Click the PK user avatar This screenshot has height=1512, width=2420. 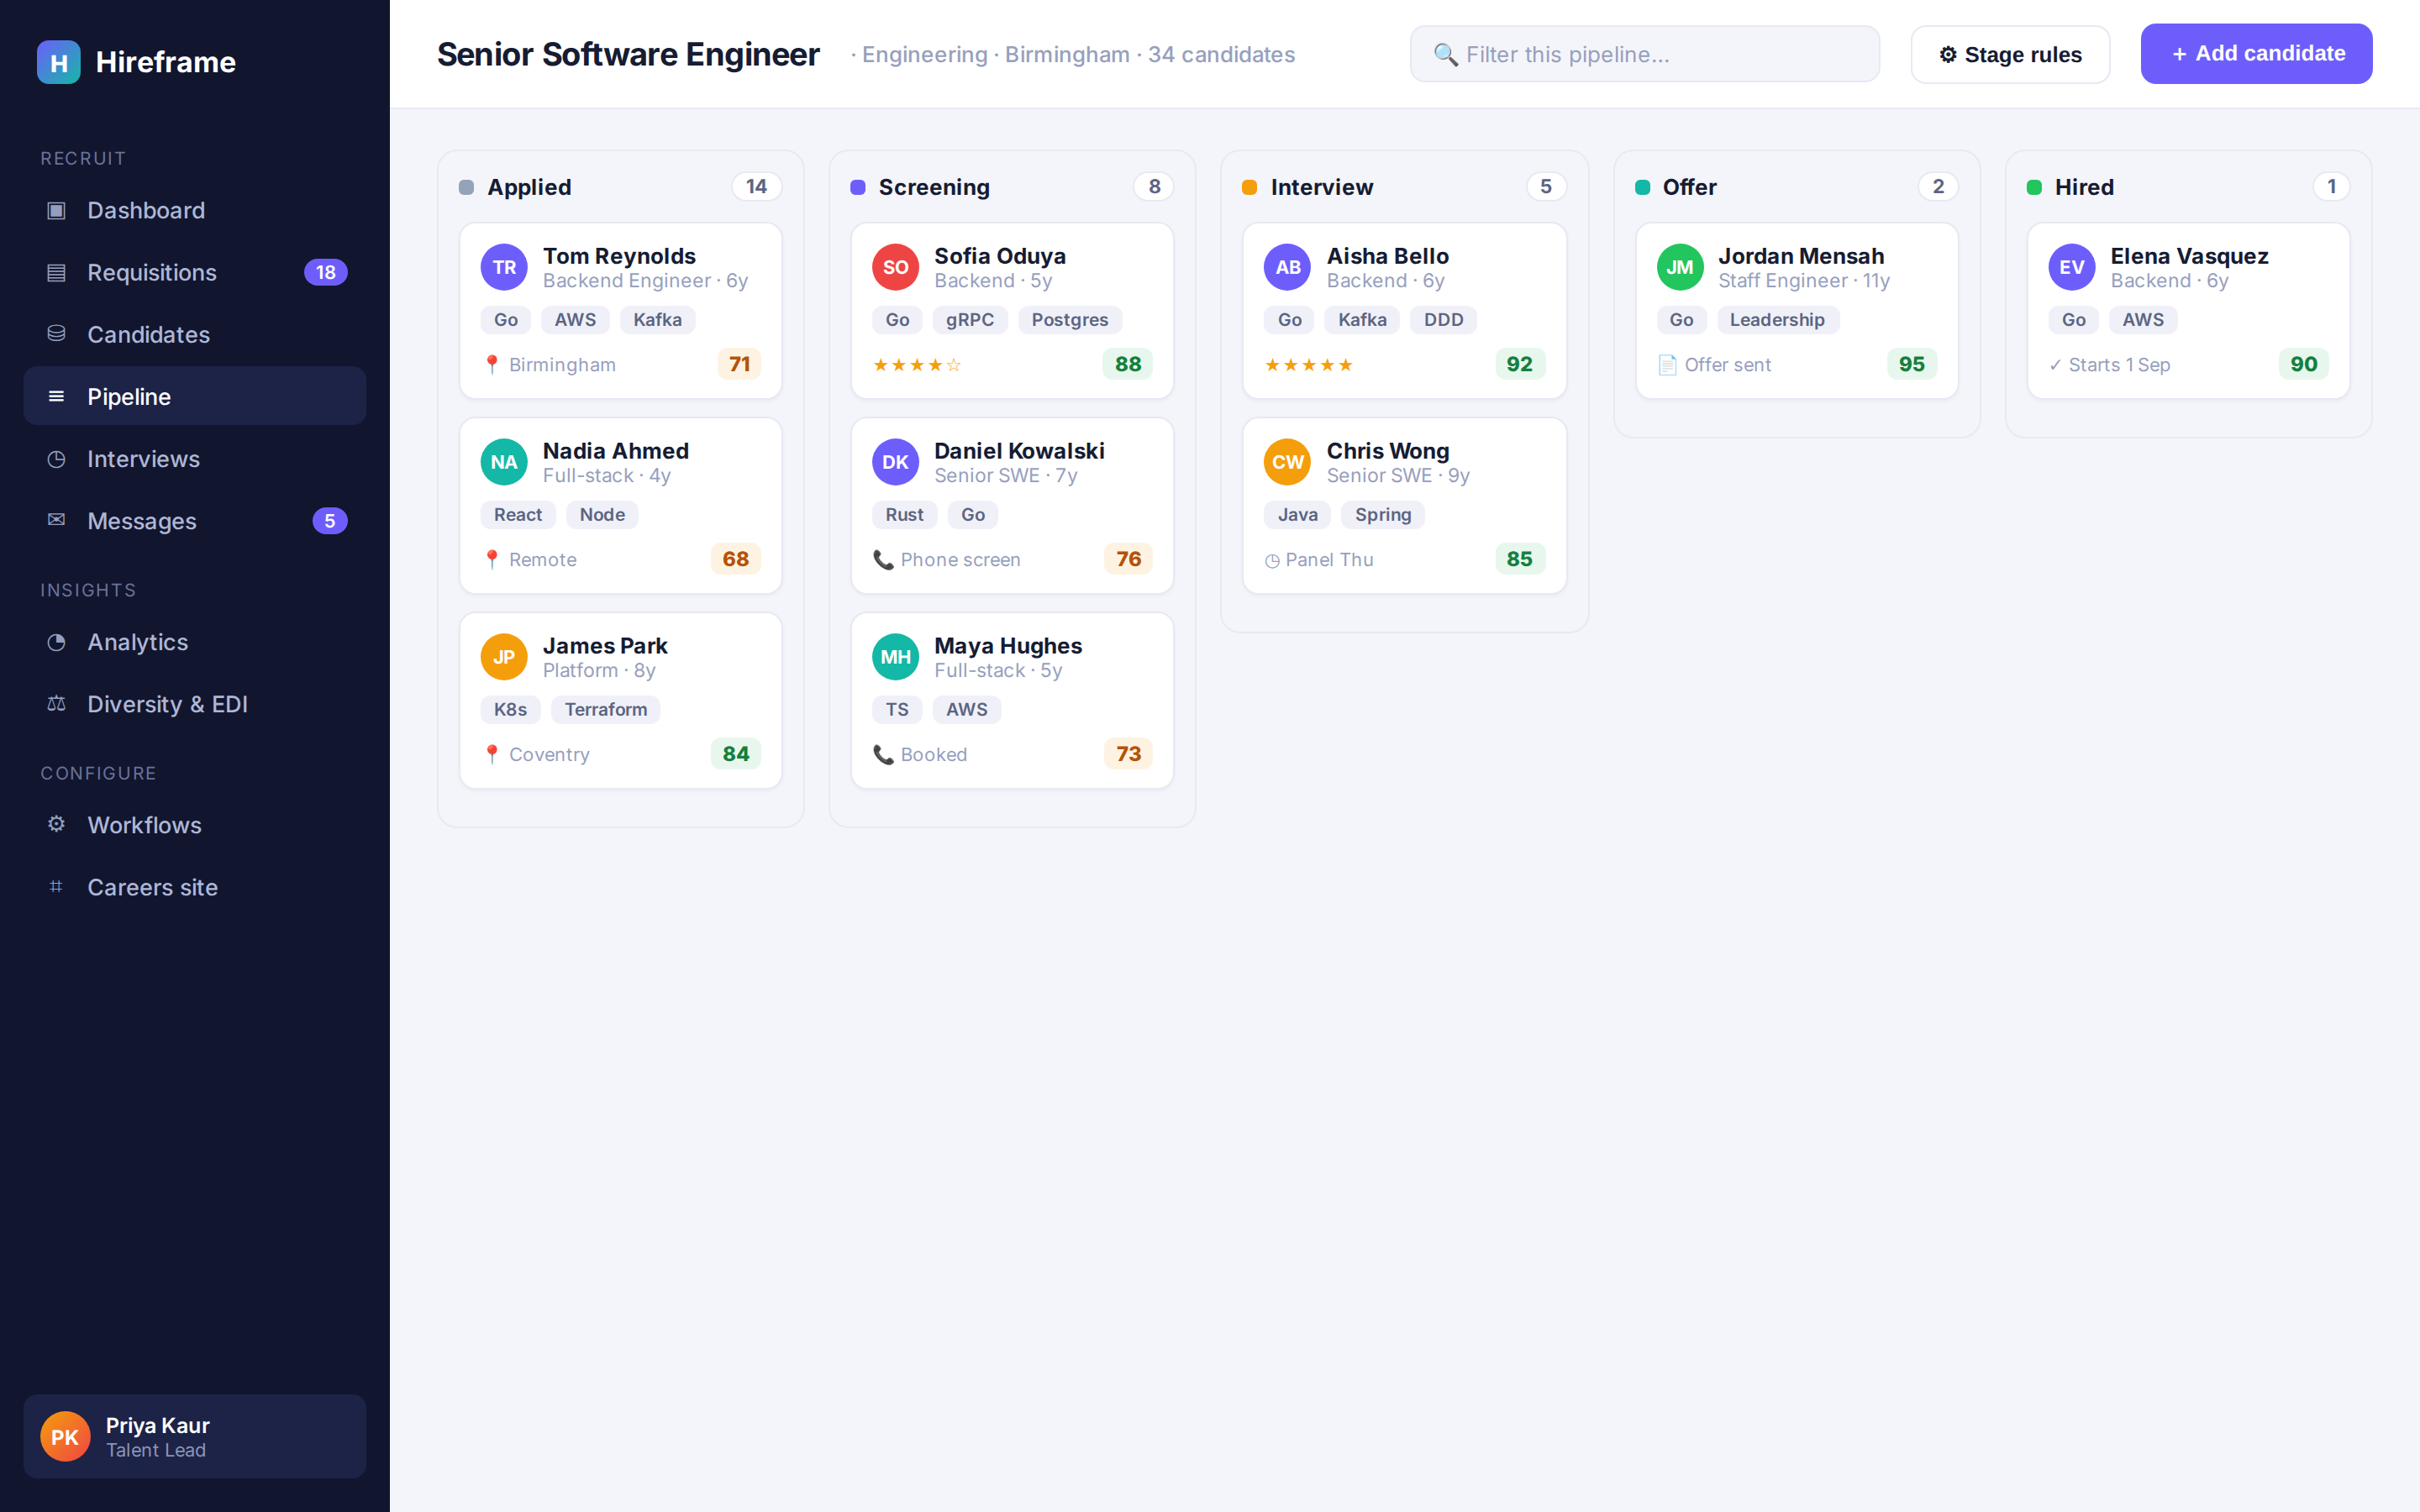pos(65,1436)
